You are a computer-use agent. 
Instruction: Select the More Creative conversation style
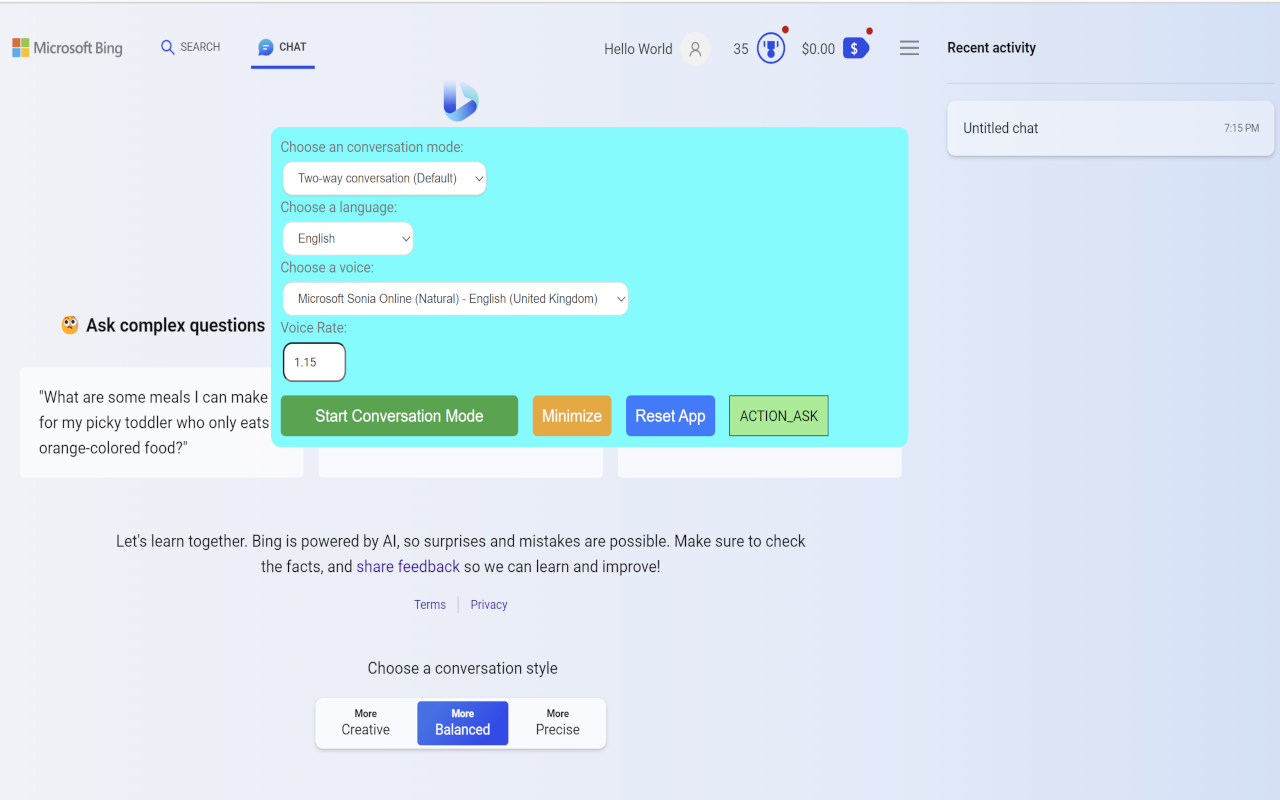coord(364,722)
